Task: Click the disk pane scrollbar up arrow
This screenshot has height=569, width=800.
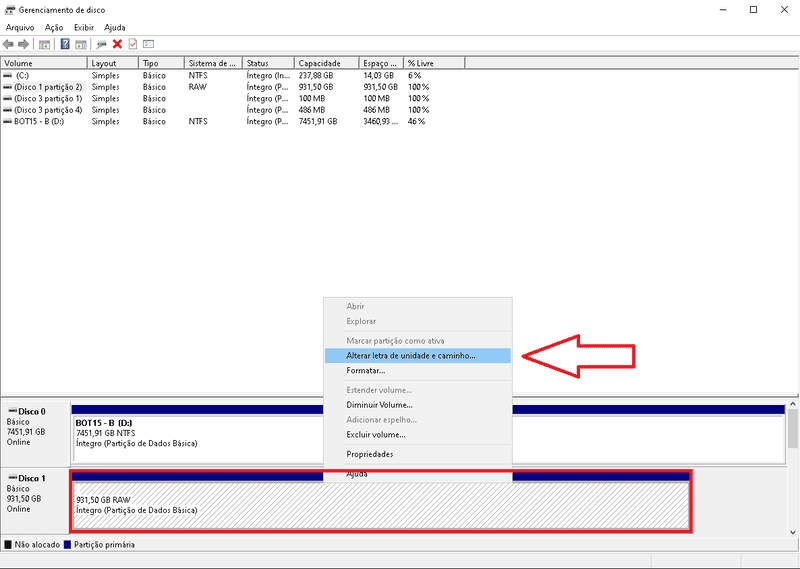Action: click(x=793, y=404)
